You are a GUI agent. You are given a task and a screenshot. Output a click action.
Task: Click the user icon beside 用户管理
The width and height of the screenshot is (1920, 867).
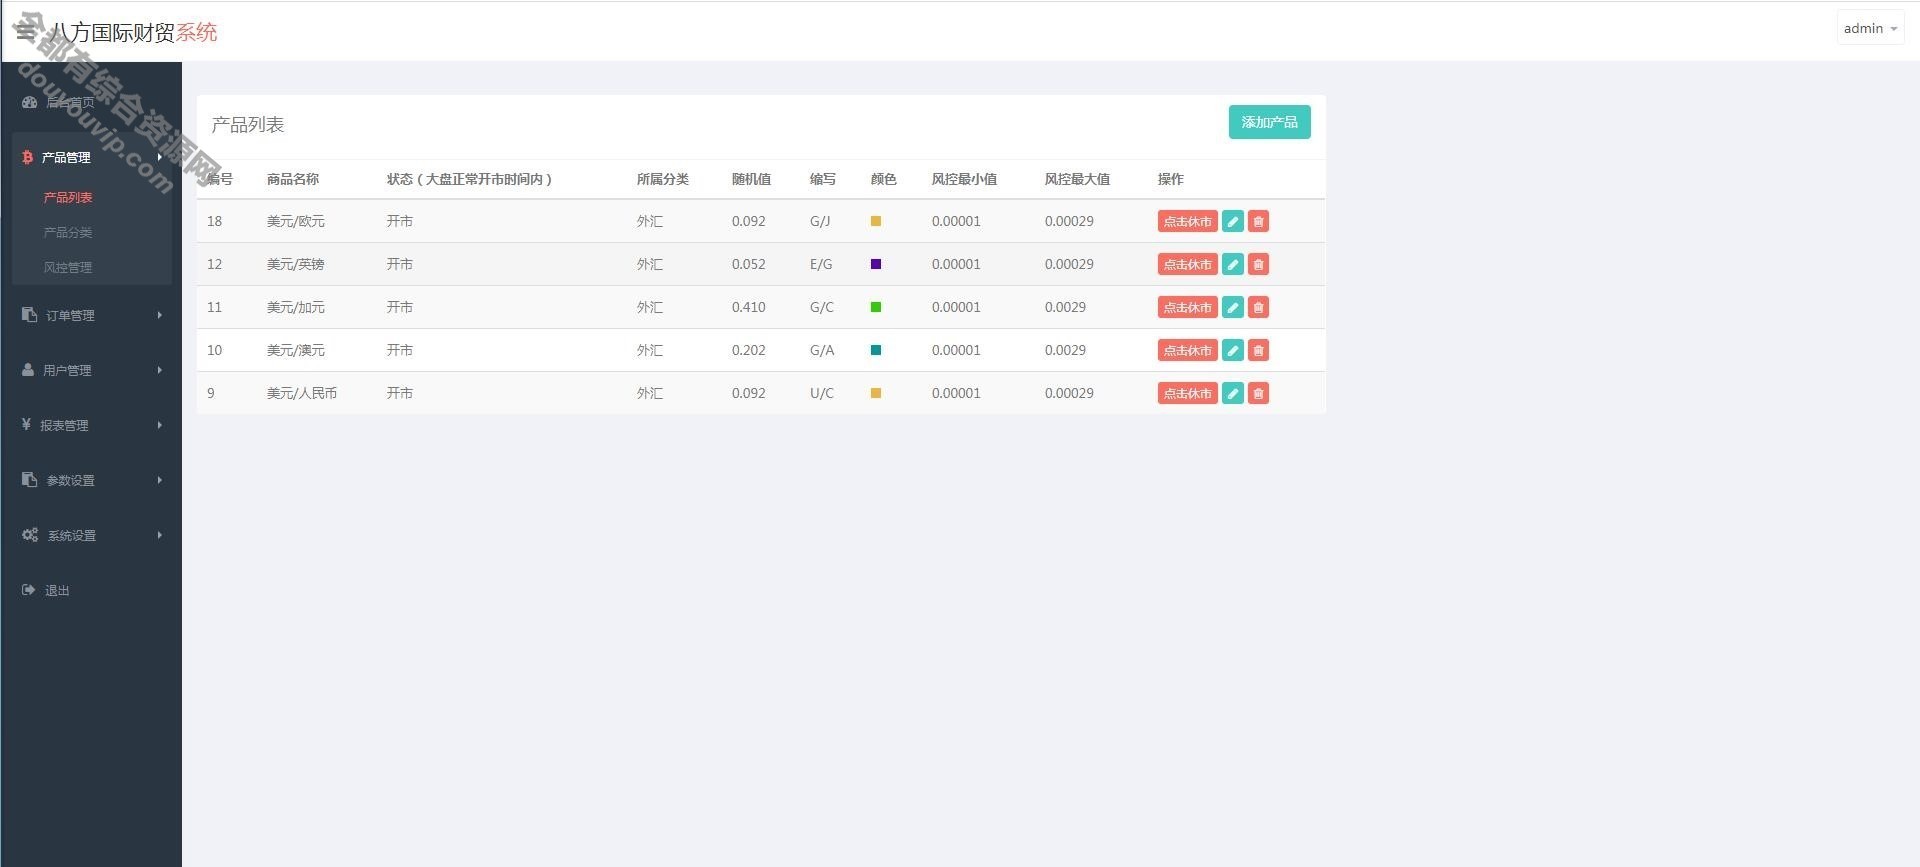coord(28,370)
